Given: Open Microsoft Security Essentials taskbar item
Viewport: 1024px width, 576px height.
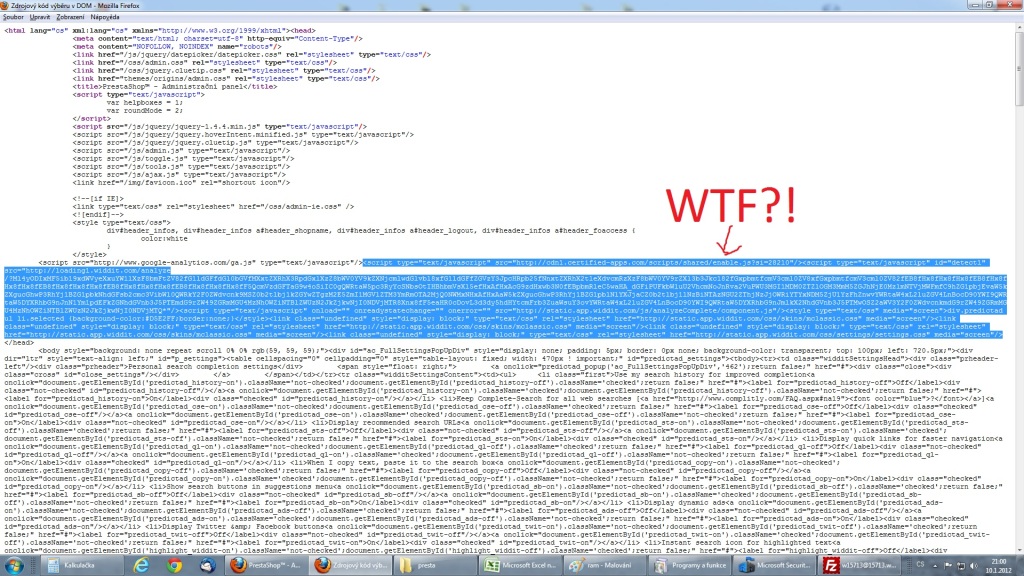Looking at the screenshot, I should pyautogui.click(x=775, y=566).
